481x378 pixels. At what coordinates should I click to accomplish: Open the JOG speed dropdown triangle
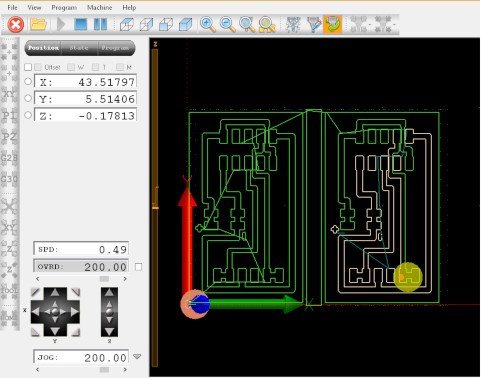point(137,357)
